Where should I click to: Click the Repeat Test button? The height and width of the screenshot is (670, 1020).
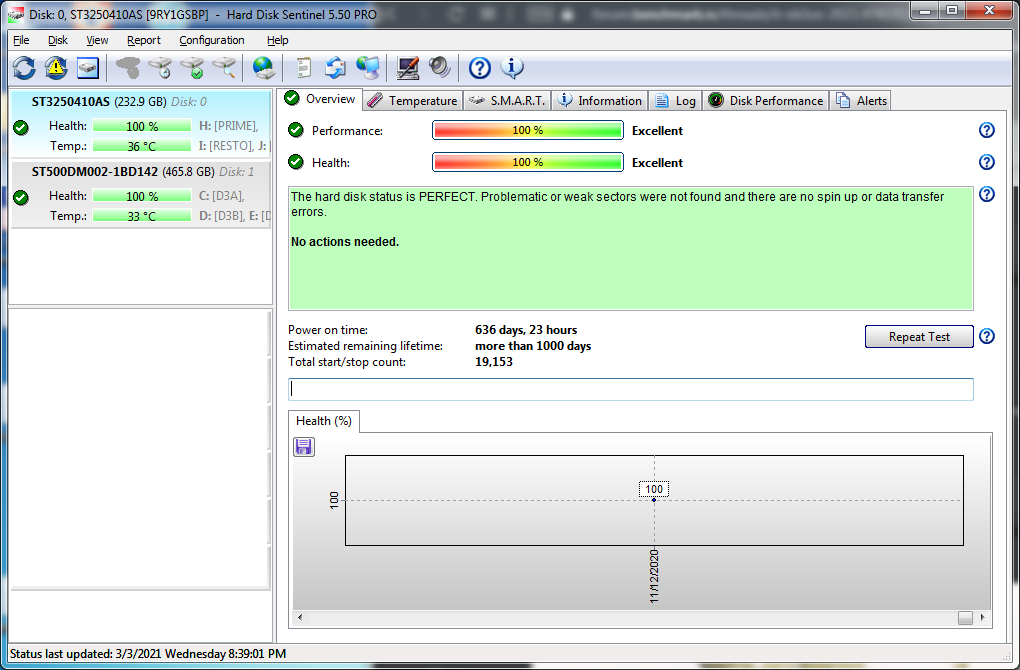click(x=919, y=337)
